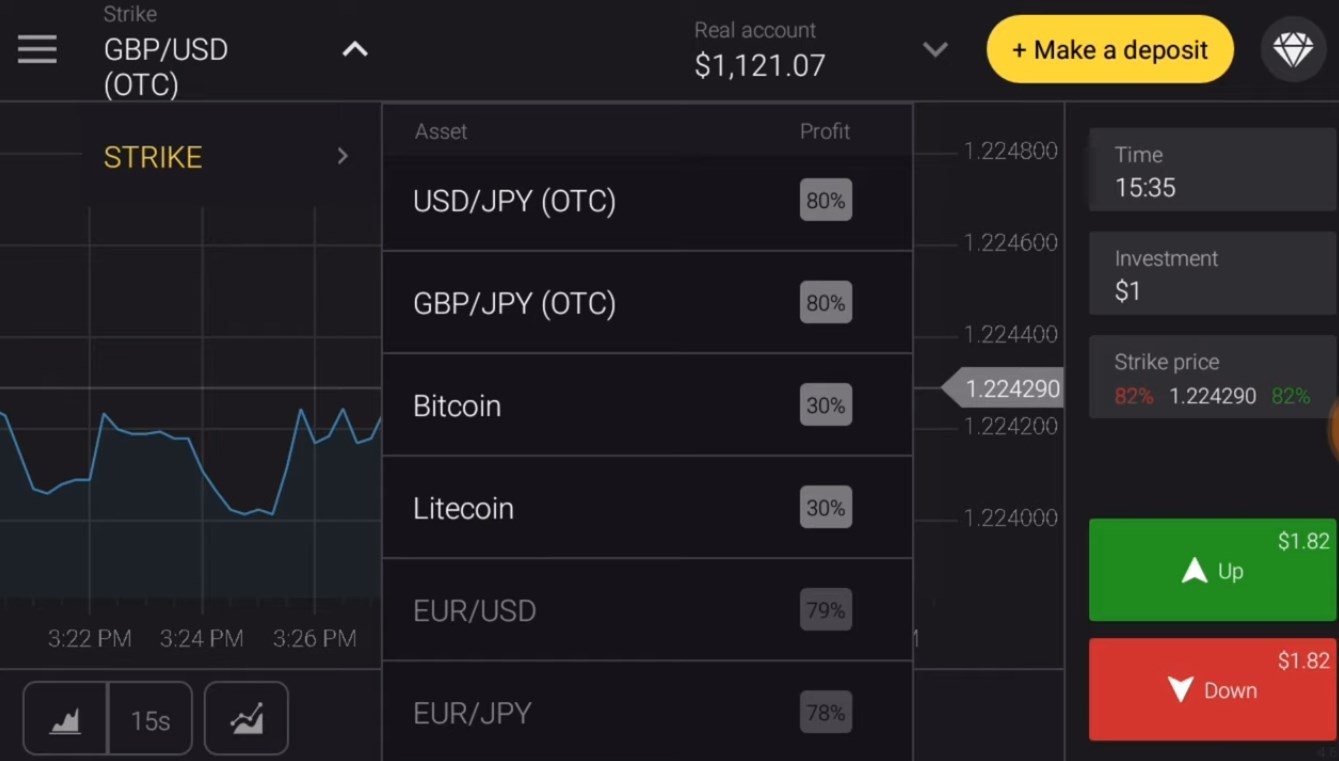Choose Bitcoin from the asset list

tap(647, 405)
